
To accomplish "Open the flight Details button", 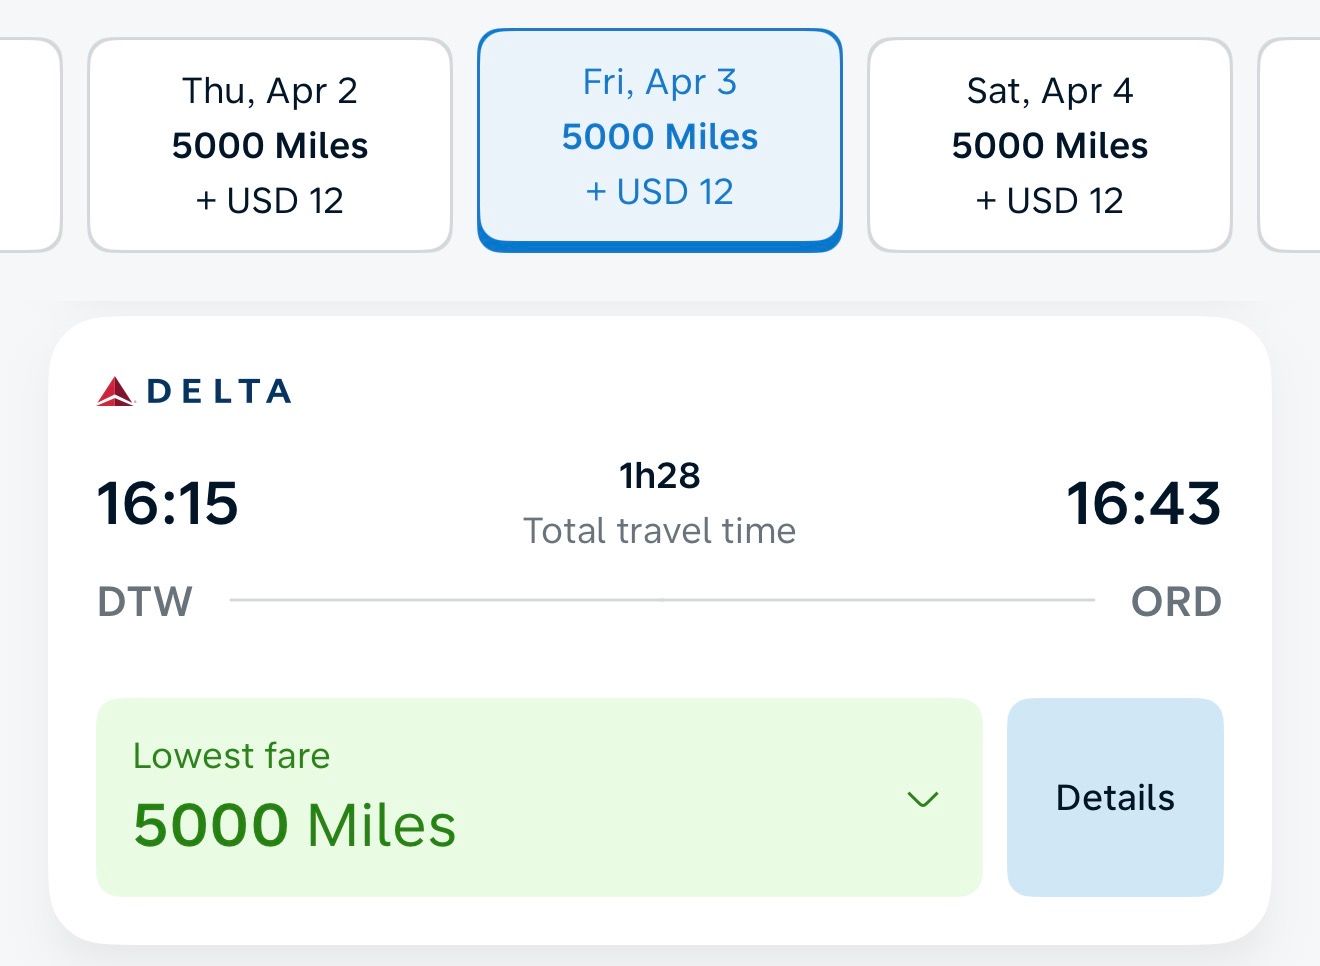I will tap(1115, 797).
